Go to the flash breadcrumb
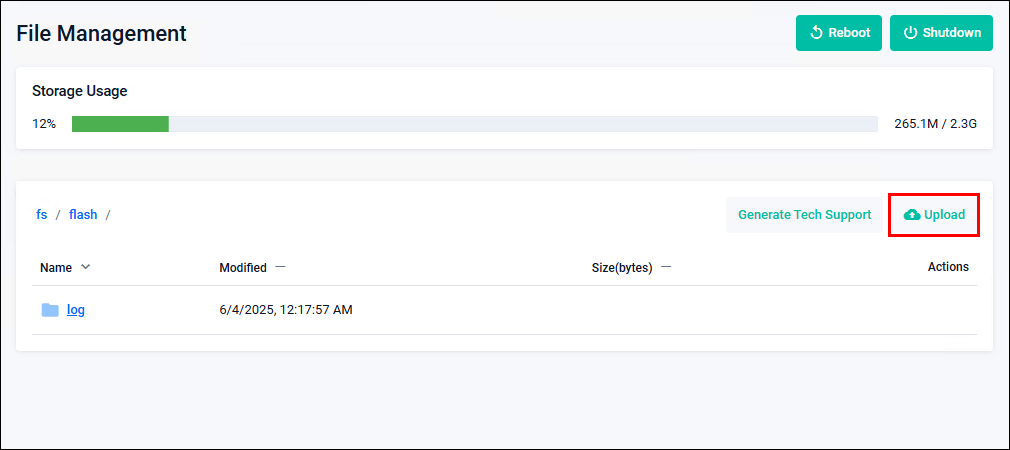 pos(83,215)
